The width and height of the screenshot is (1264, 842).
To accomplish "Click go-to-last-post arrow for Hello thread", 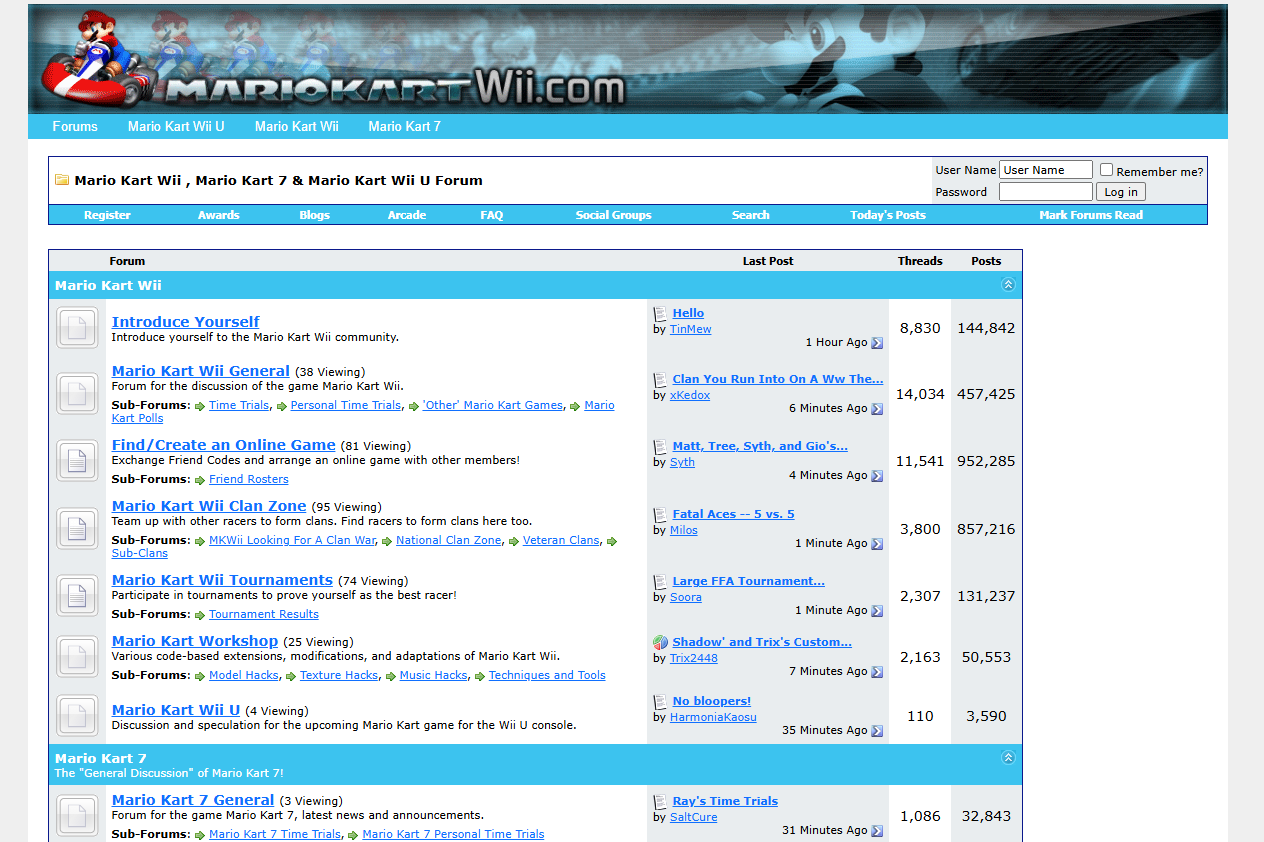I will point(877,343).
